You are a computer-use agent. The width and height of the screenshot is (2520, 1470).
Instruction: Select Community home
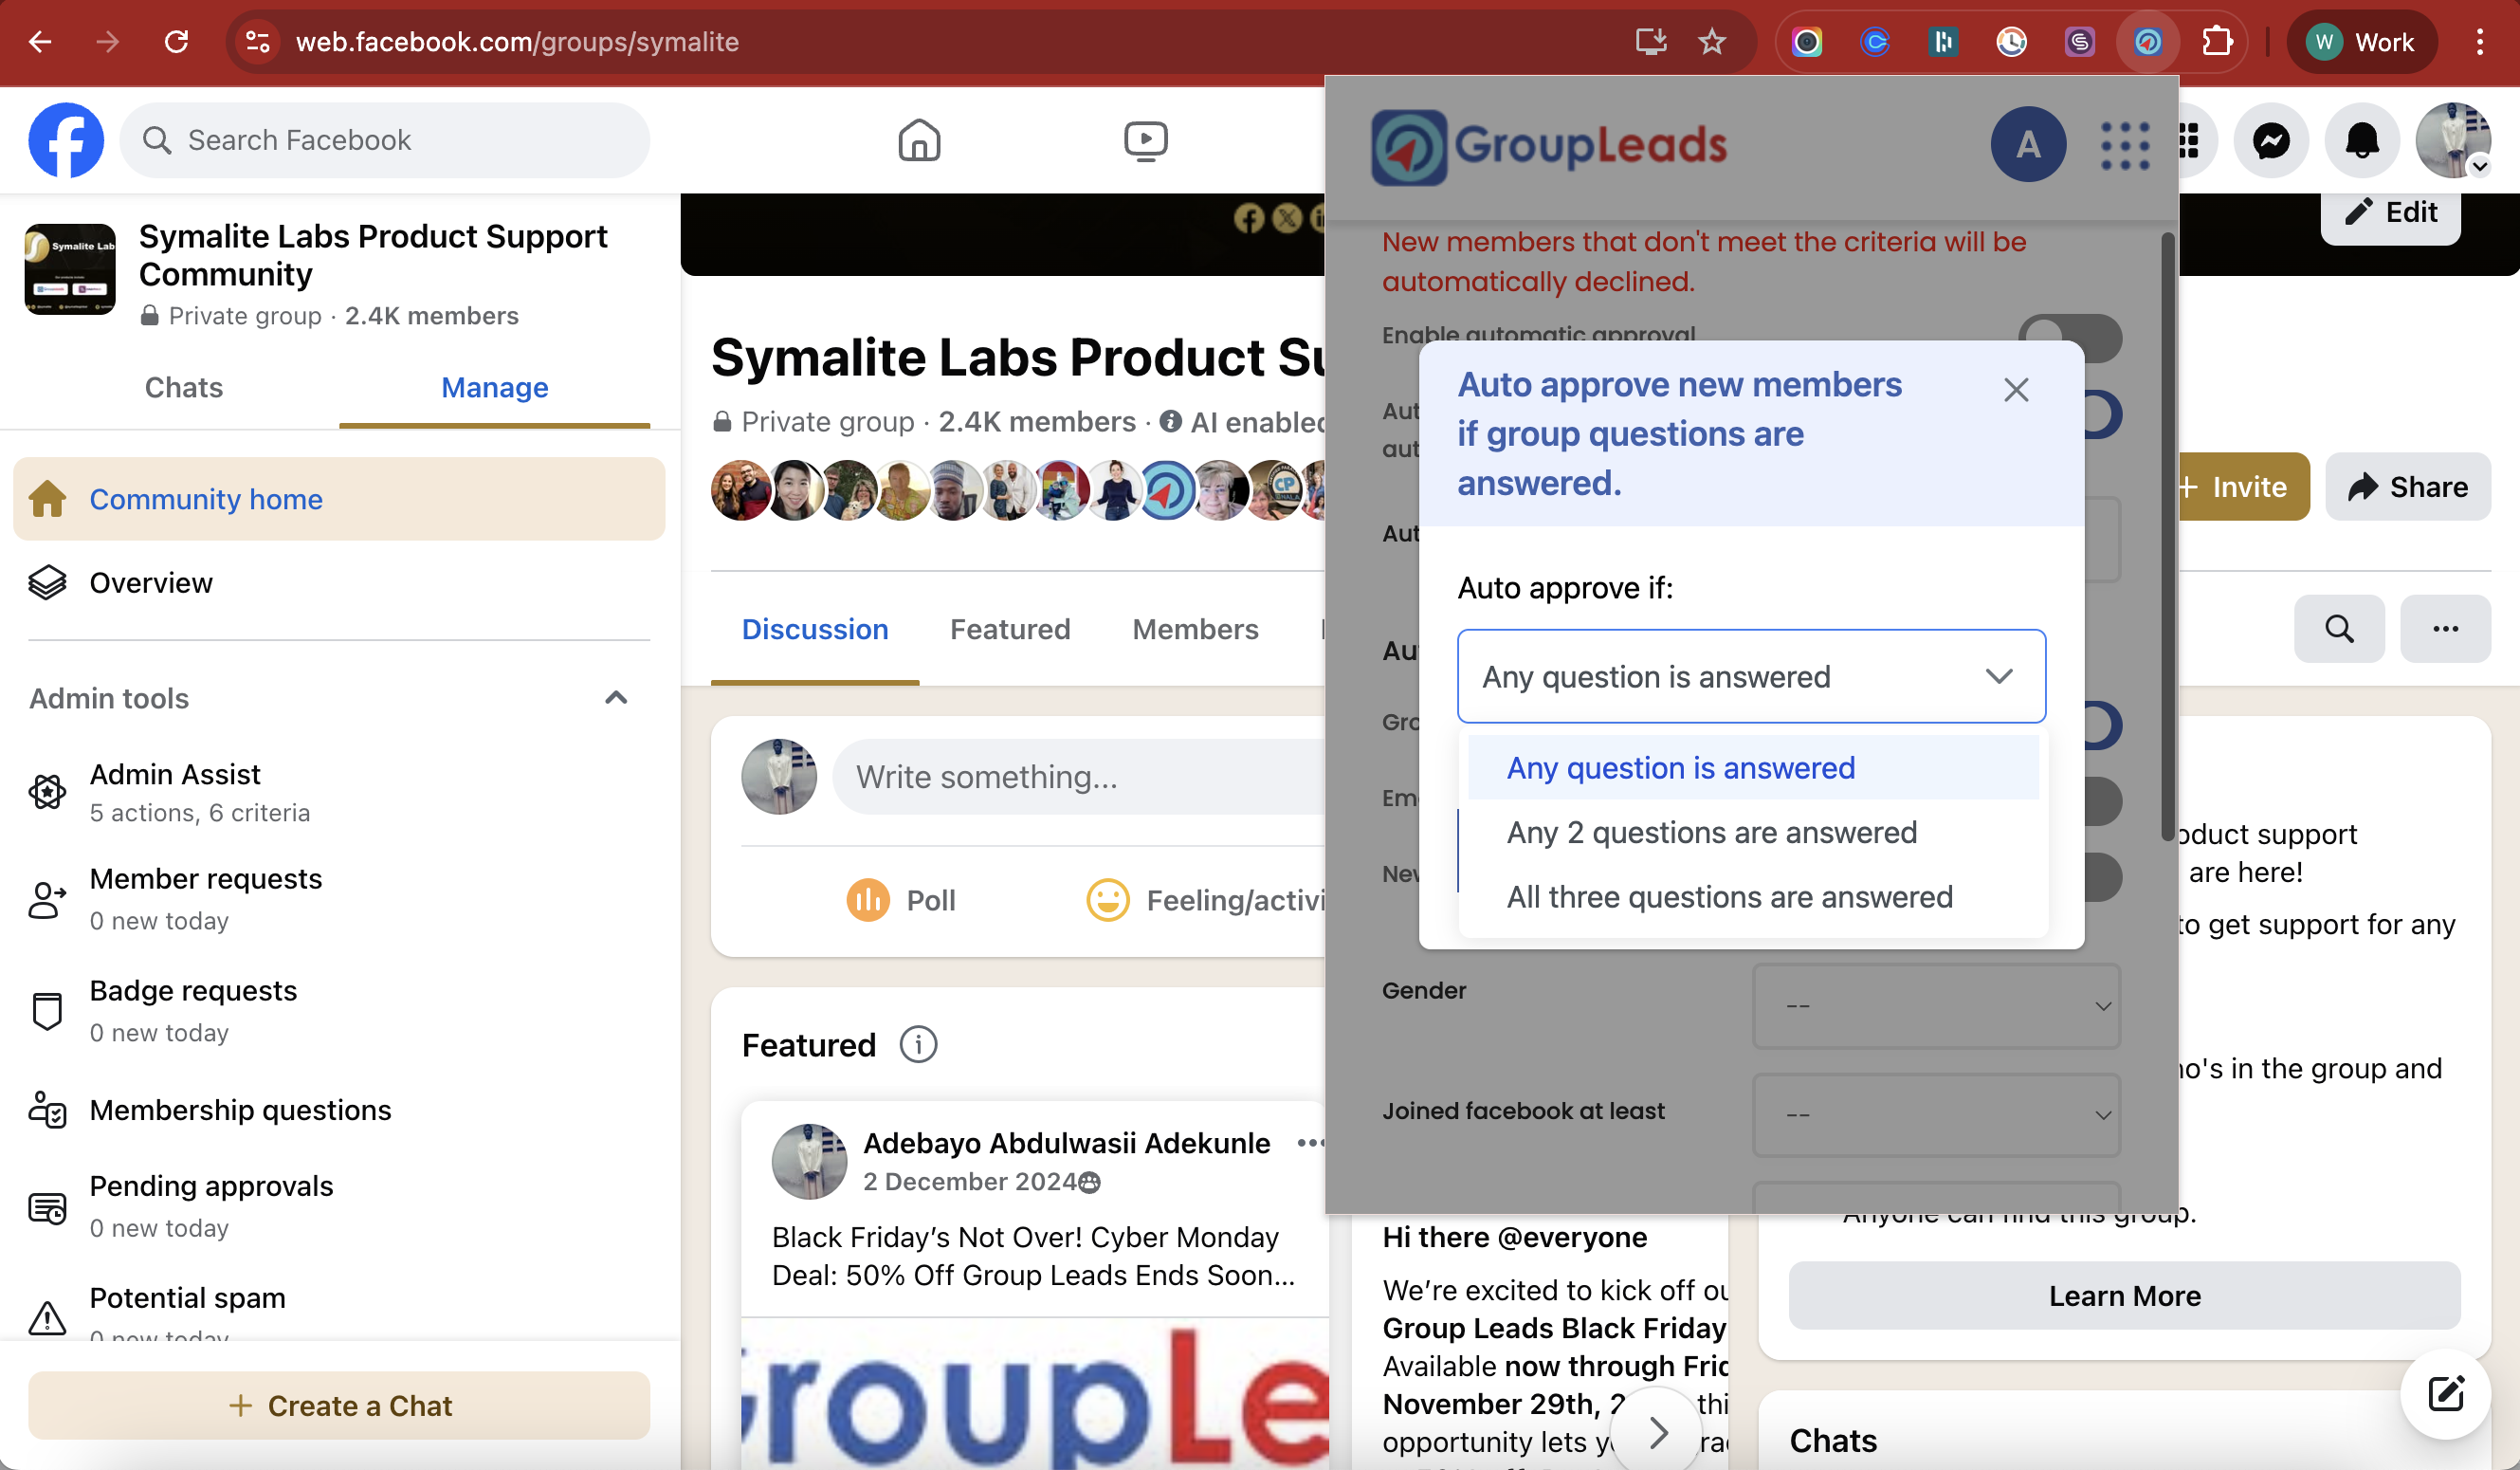[338, 499]
